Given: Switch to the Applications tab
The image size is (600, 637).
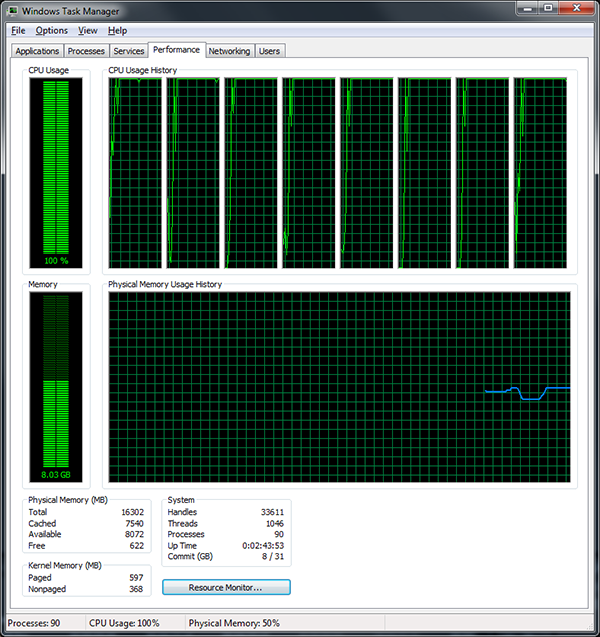Looking at the screenshot, I should (37, 51).
